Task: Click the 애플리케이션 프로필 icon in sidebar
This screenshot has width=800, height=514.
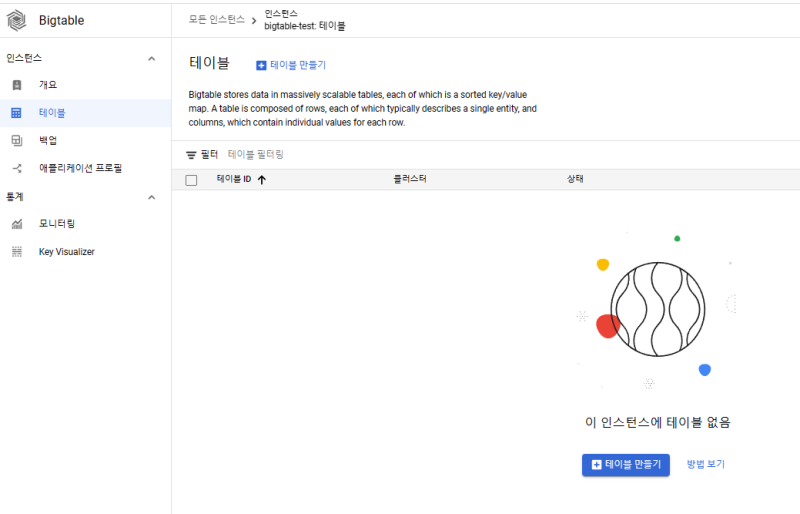Action: coord(17,168)
